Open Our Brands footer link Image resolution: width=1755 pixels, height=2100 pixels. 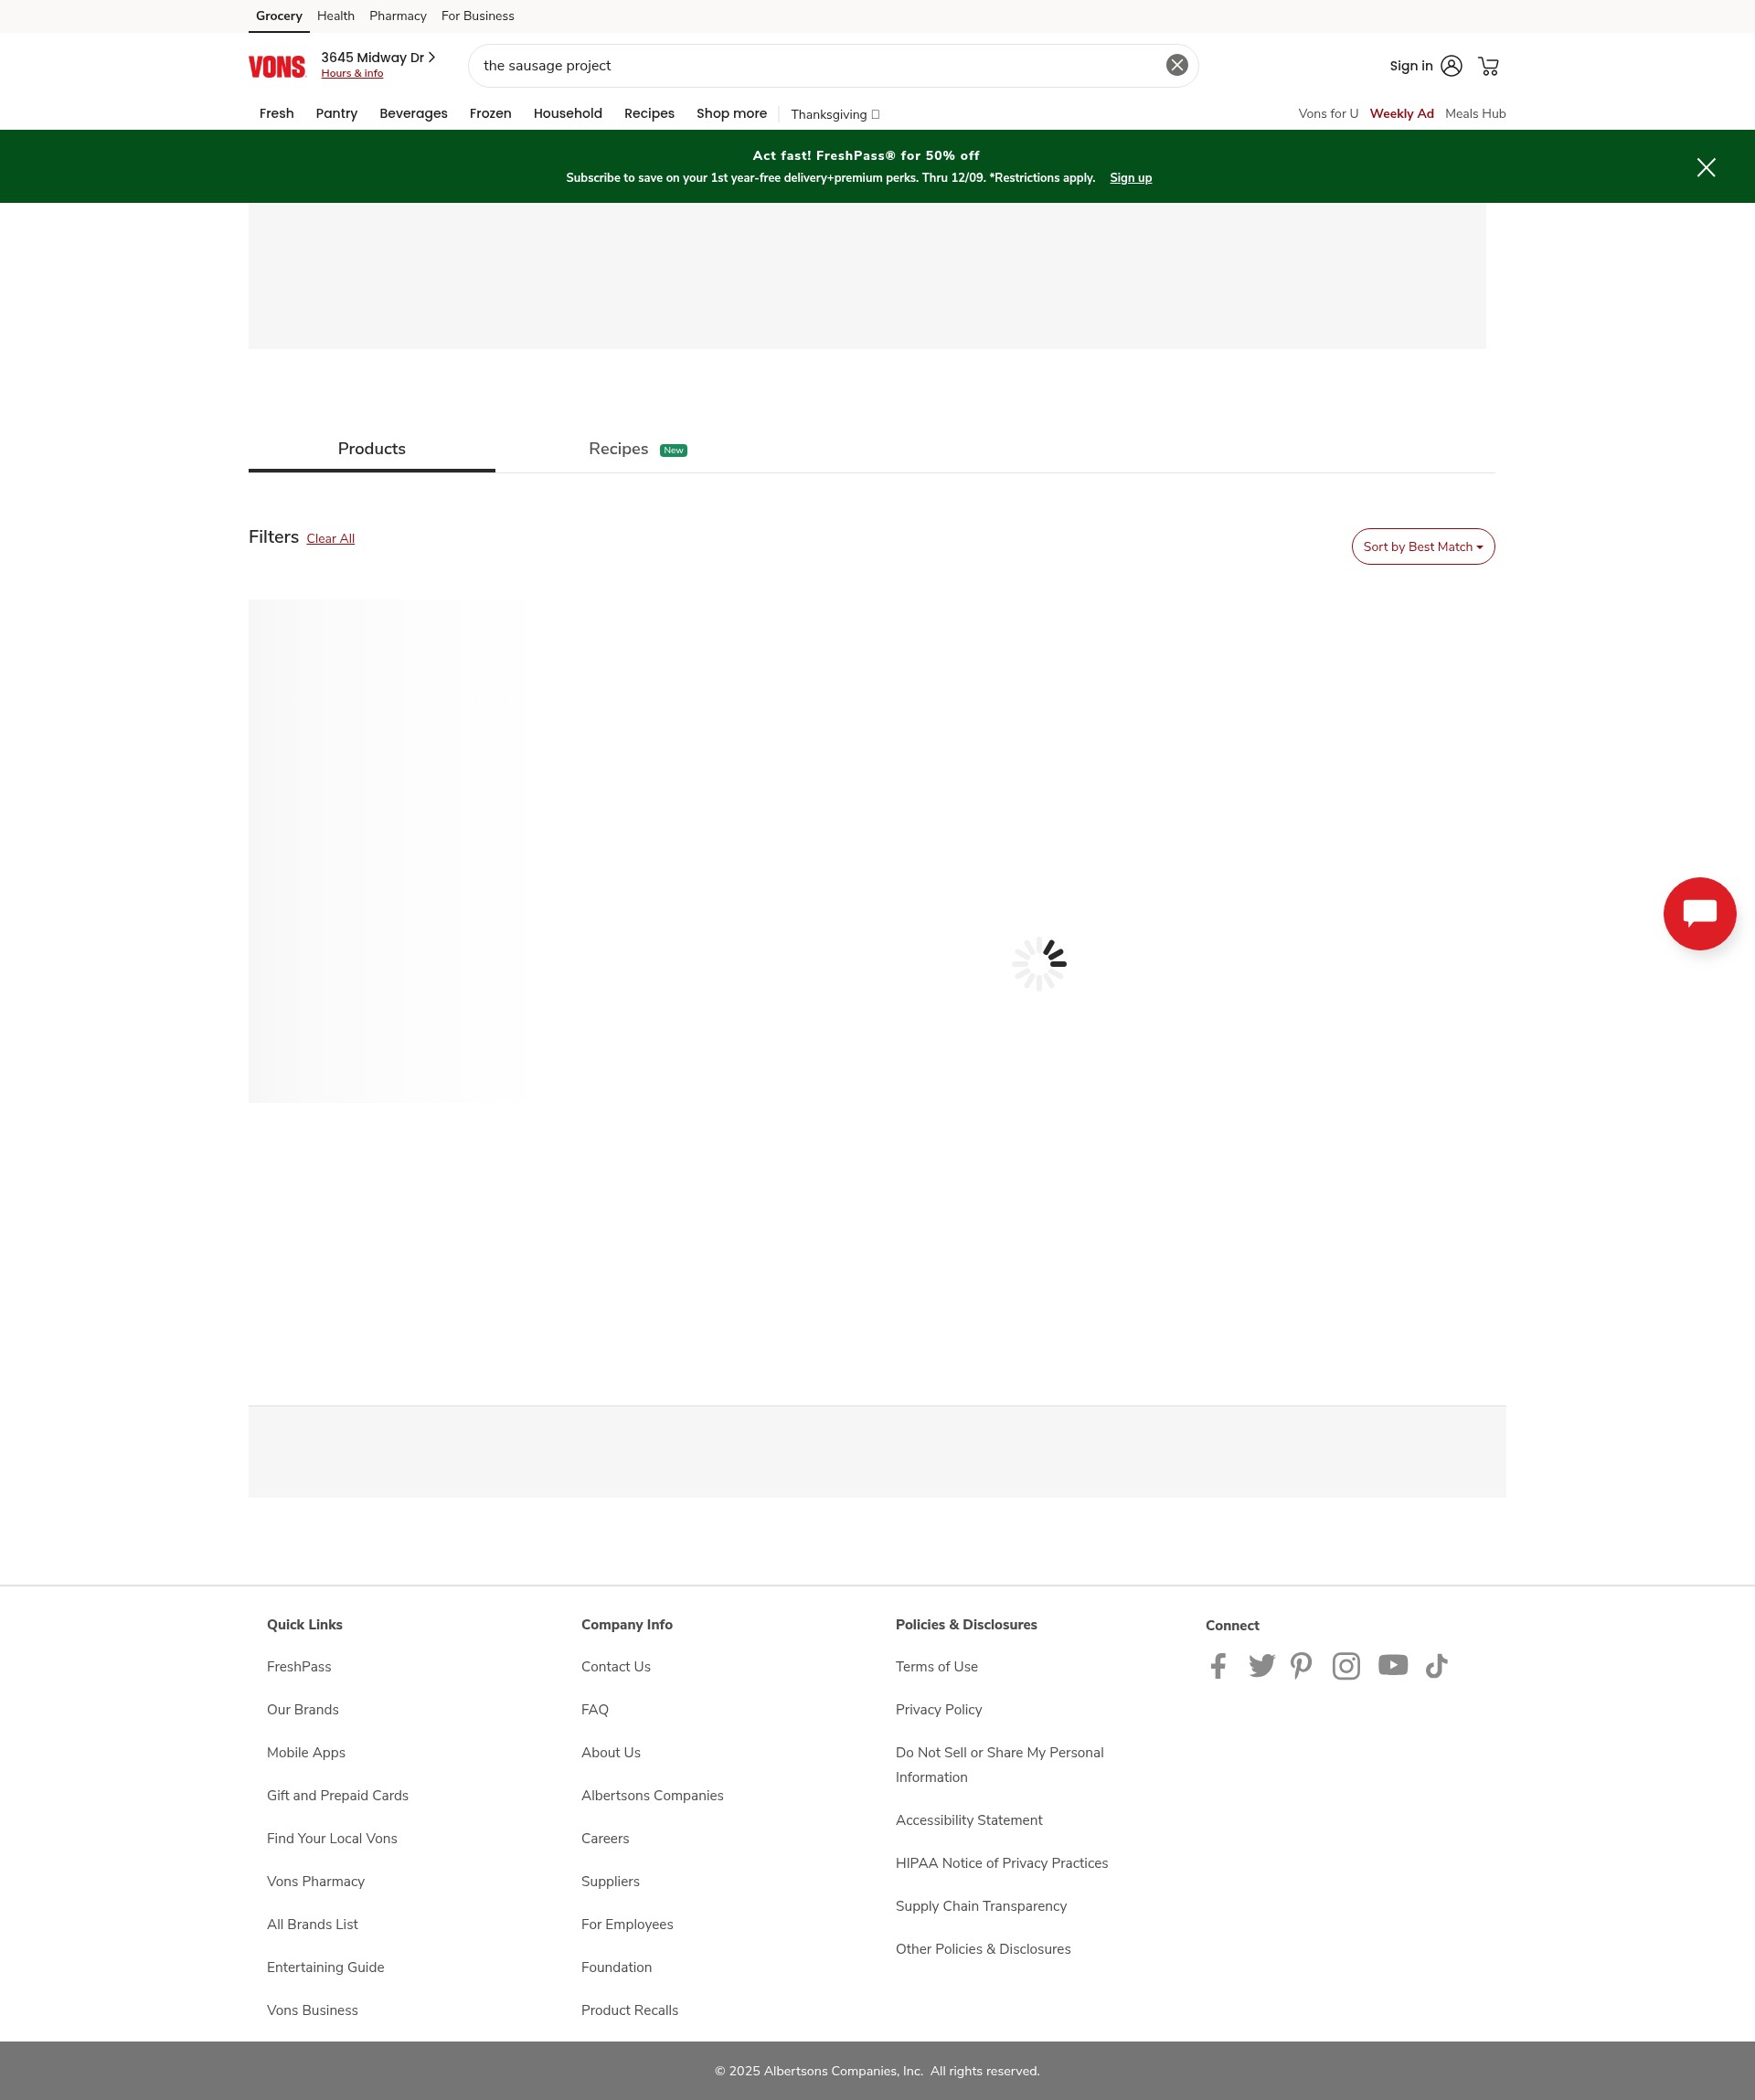coord(302,1709)
